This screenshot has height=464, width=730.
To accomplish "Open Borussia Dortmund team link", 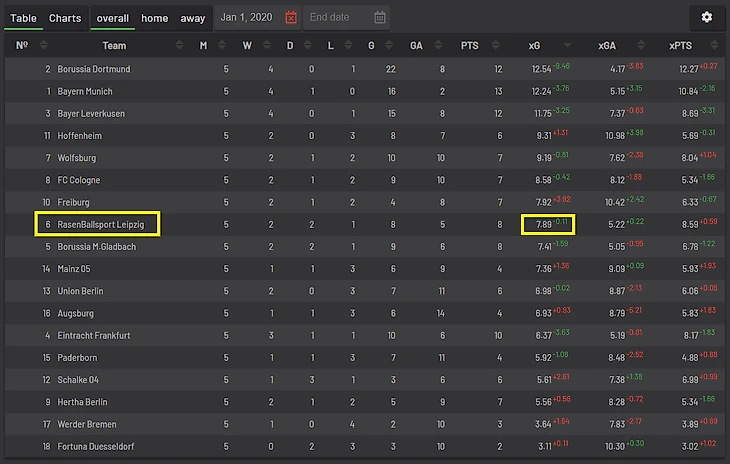I will click(94, 69).
